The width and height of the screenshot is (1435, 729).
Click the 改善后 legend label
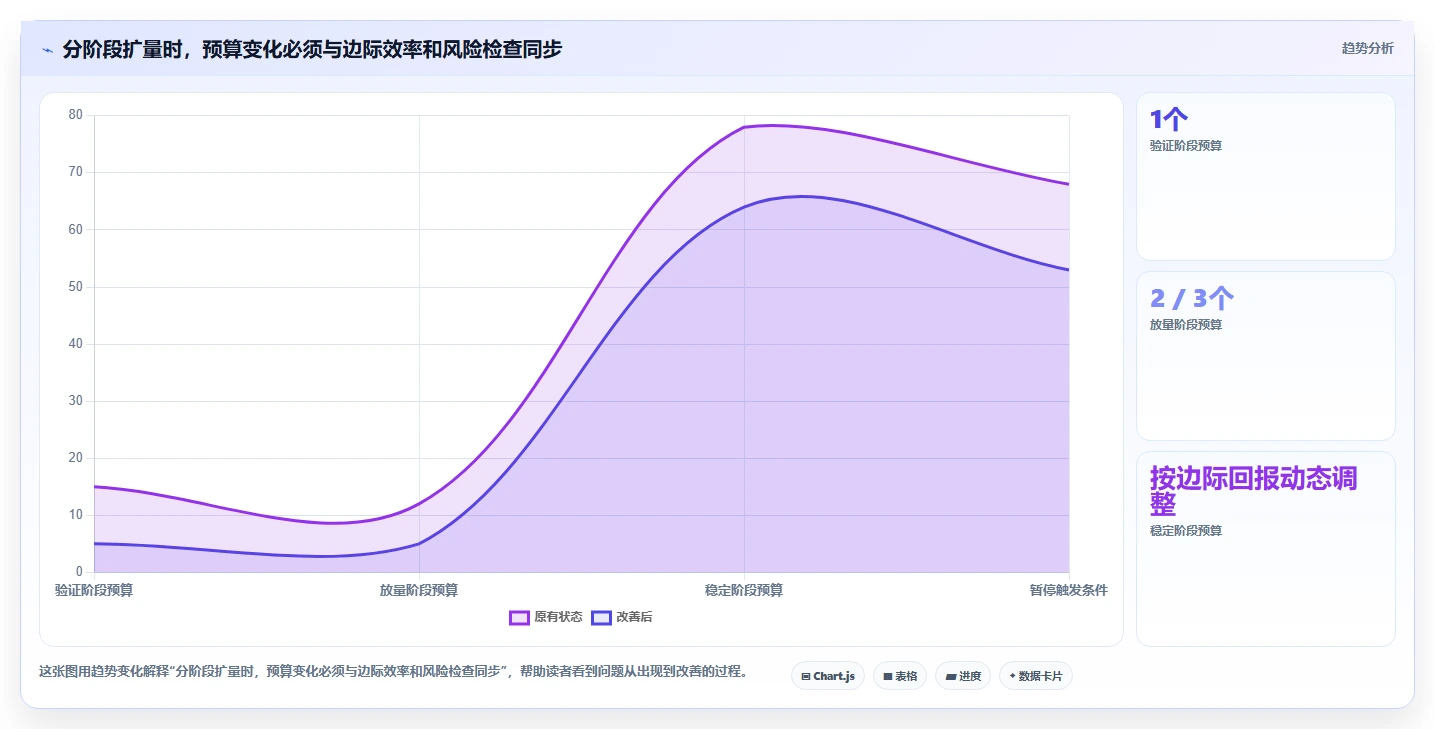point(634,617)
